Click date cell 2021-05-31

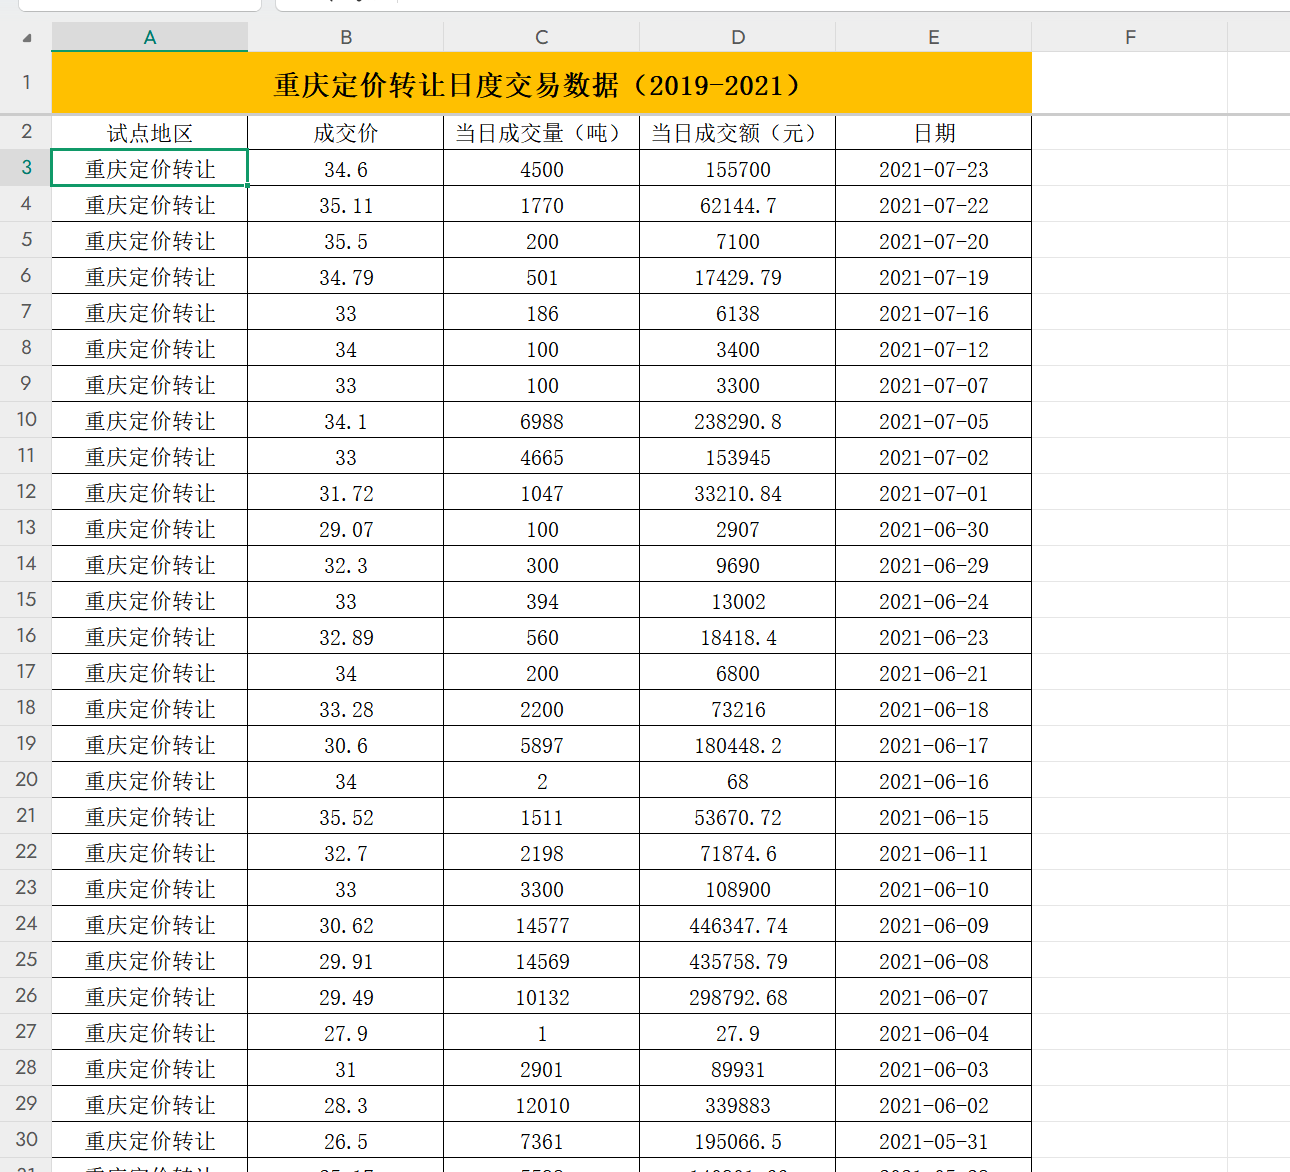934,1141
